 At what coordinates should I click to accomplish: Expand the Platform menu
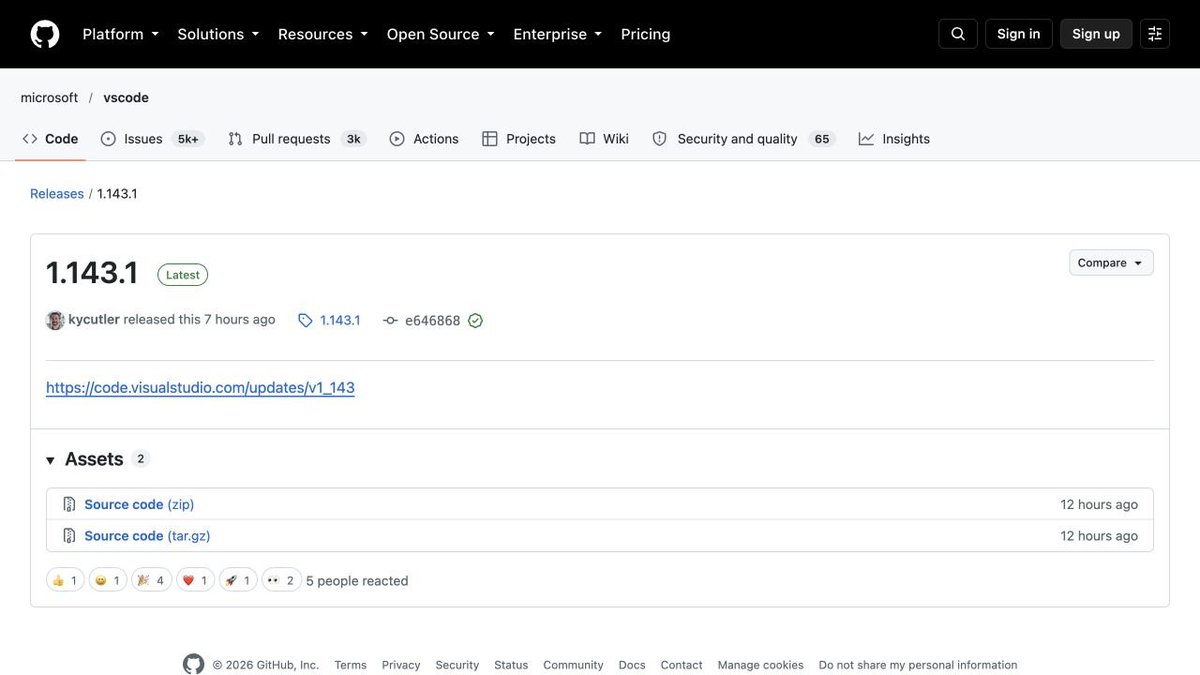point(121,34)
